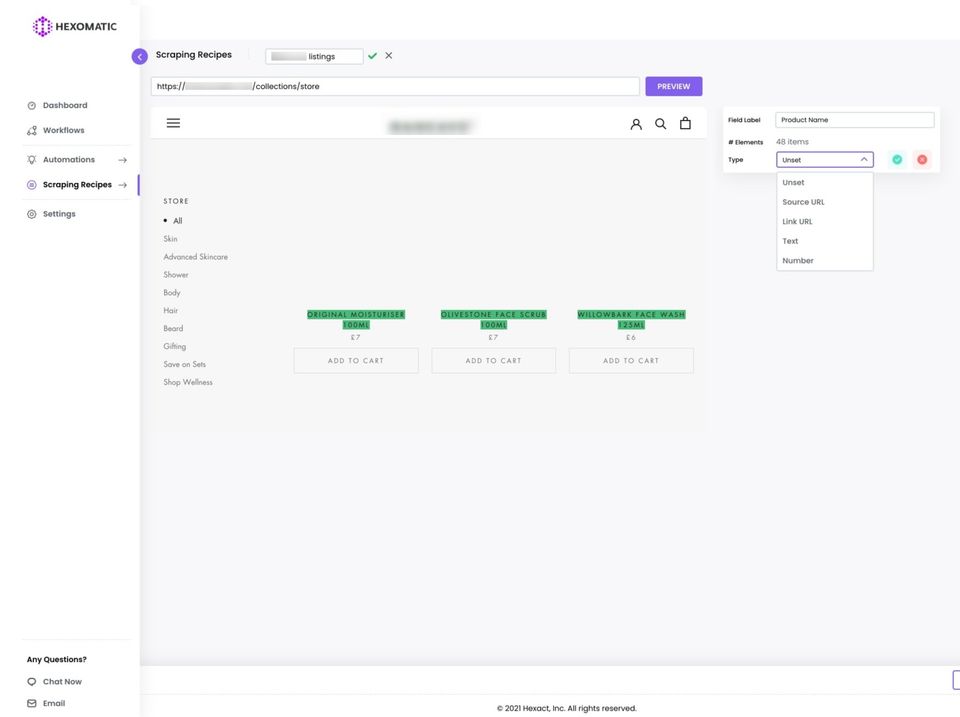Collapse the Type dropdown chevron

864,160
